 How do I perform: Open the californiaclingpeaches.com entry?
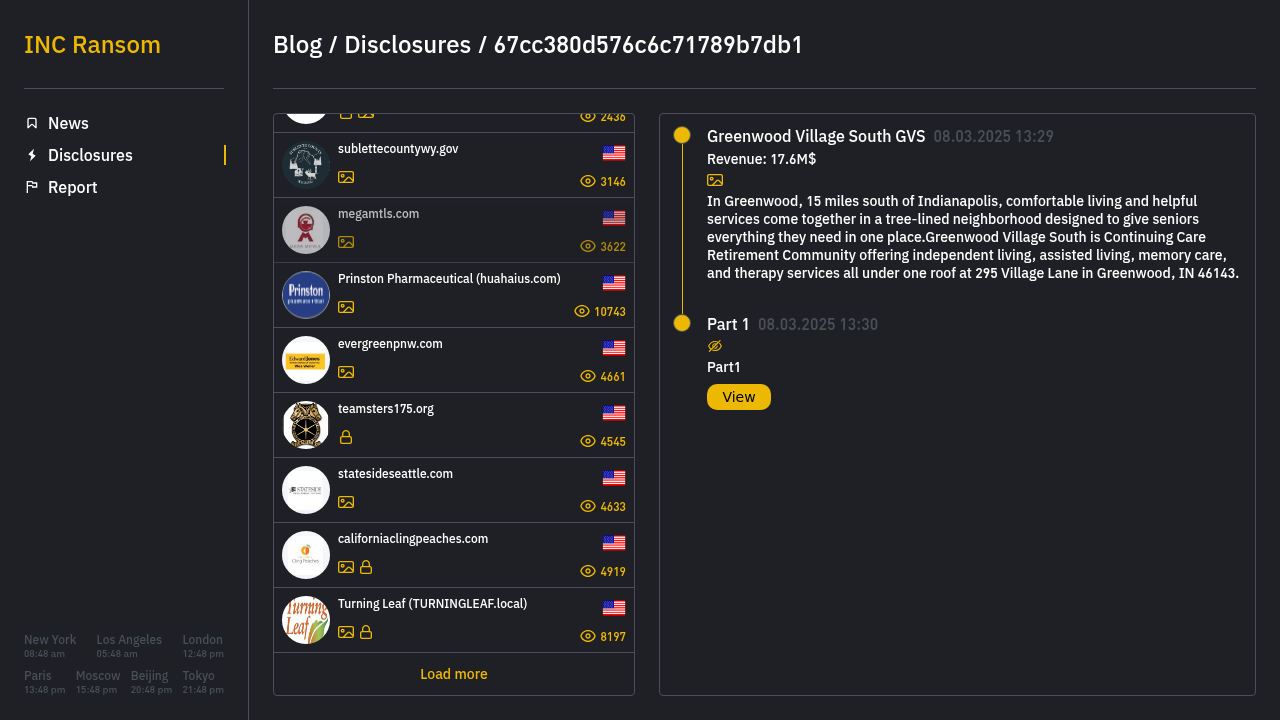pyautogui.click(x=454, y=555)
